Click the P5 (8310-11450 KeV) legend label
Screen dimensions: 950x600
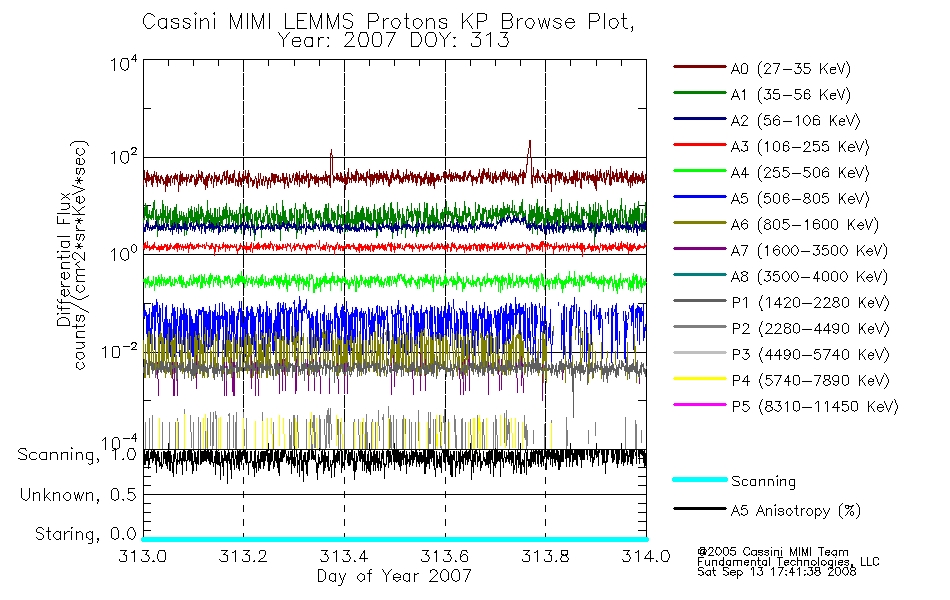point(815,407)
